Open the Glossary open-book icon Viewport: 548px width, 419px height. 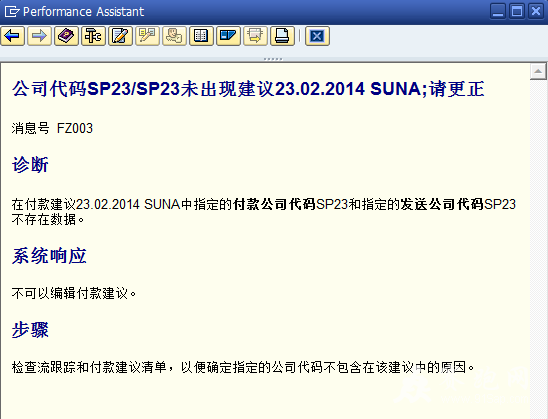201,36
